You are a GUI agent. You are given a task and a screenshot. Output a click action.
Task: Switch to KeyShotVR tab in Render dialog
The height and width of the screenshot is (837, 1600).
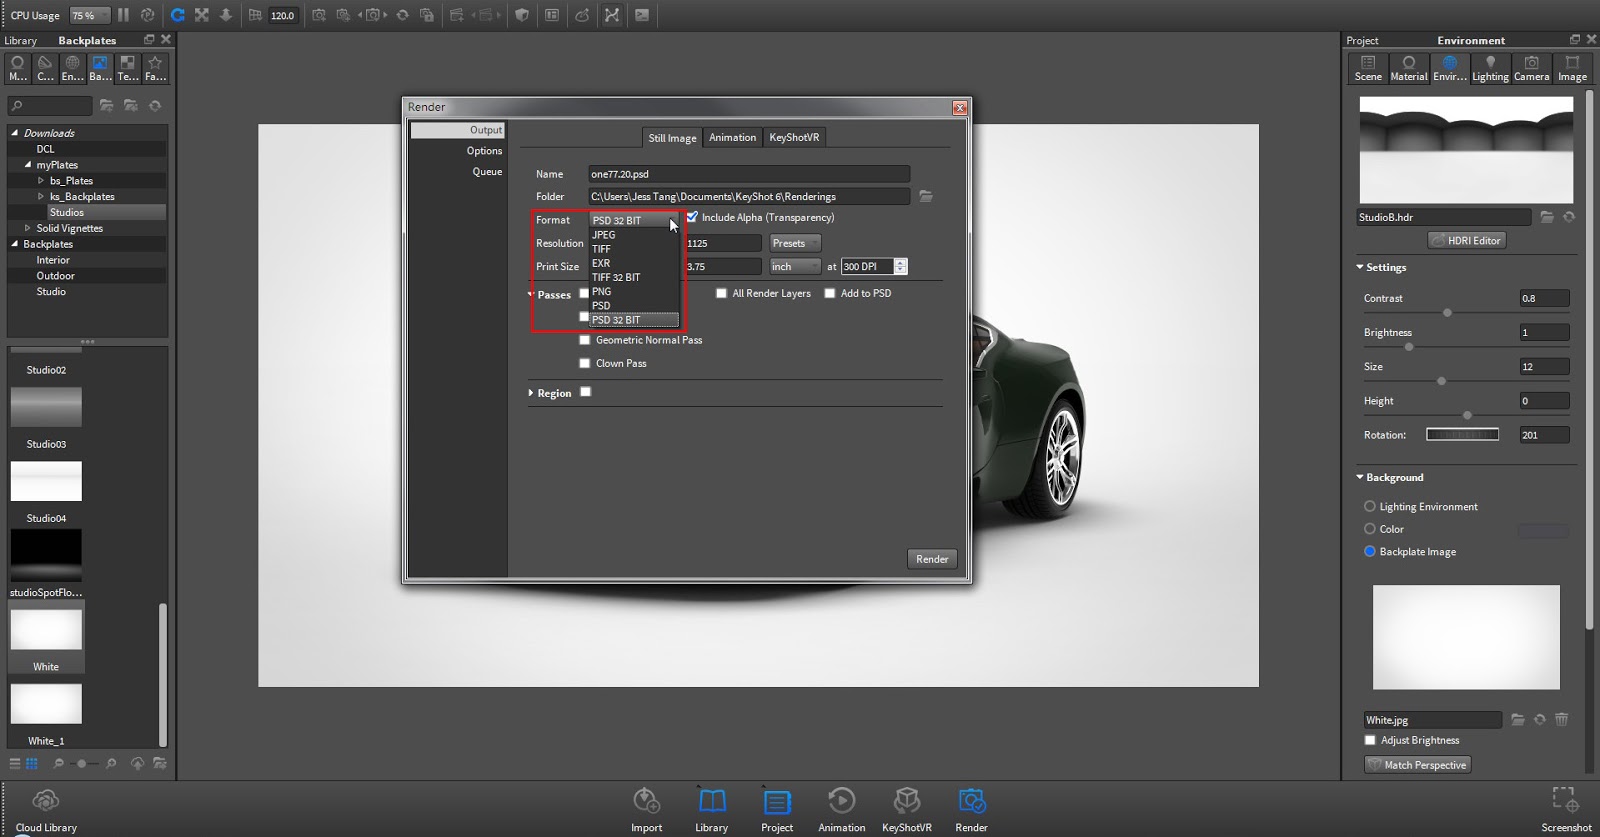click(x=794, y=137)
